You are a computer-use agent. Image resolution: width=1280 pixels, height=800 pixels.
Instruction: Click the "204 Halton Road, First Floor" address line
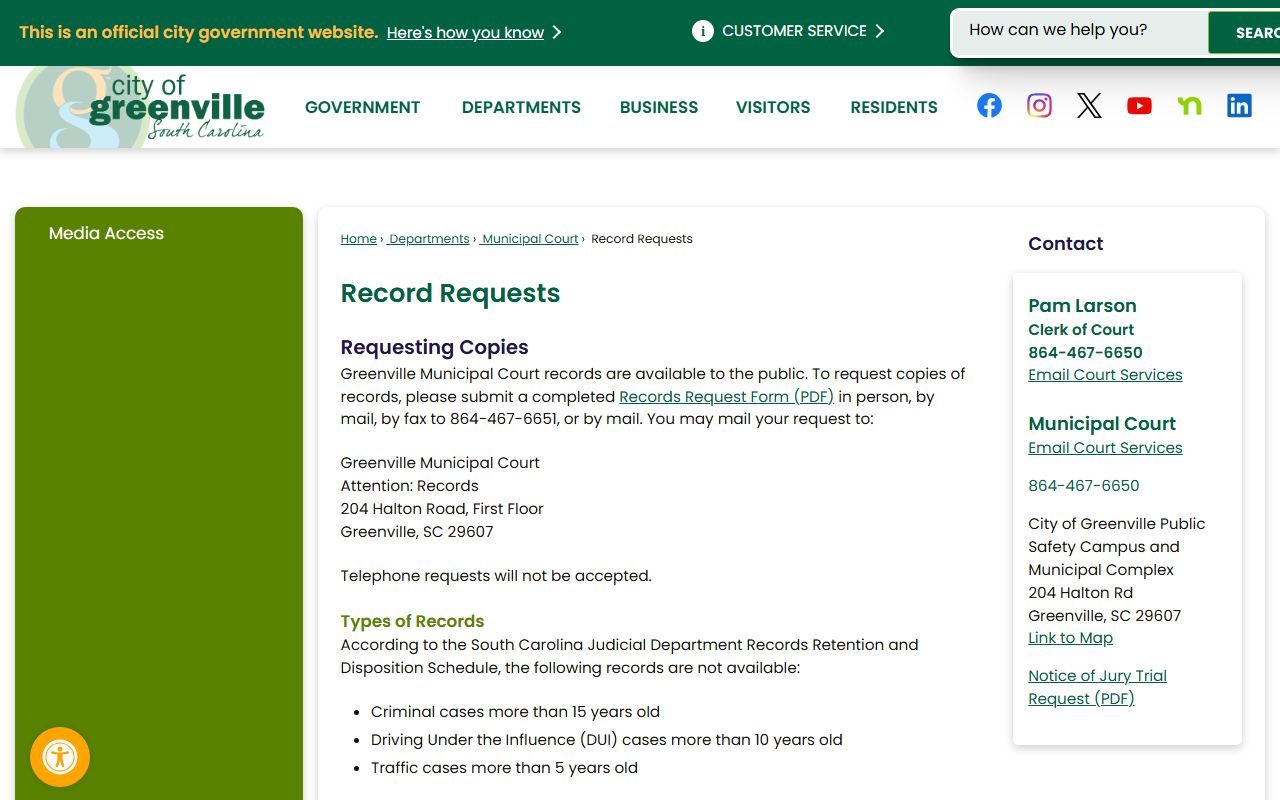pos(442,509)
